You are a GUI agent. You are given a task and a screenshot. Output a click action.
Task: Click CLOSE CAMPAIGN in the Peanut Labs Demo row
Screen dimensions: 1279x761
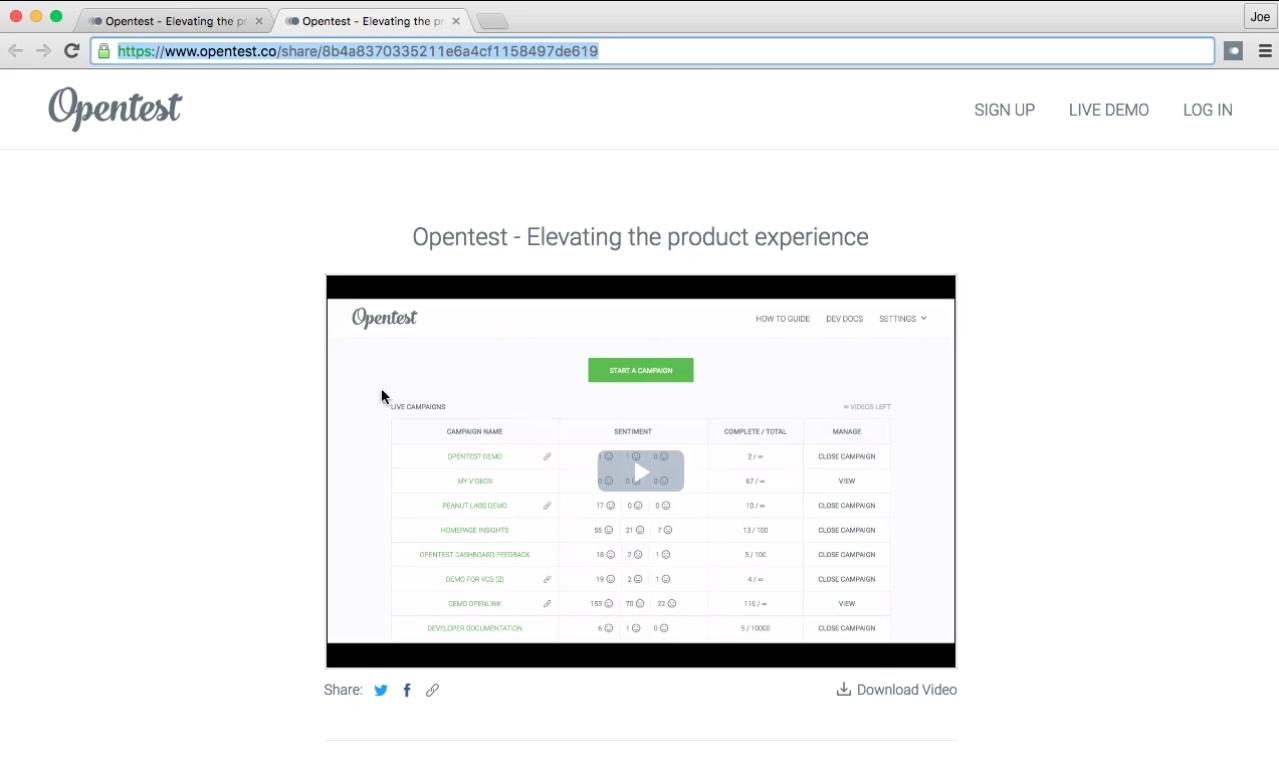click(847, 506)
